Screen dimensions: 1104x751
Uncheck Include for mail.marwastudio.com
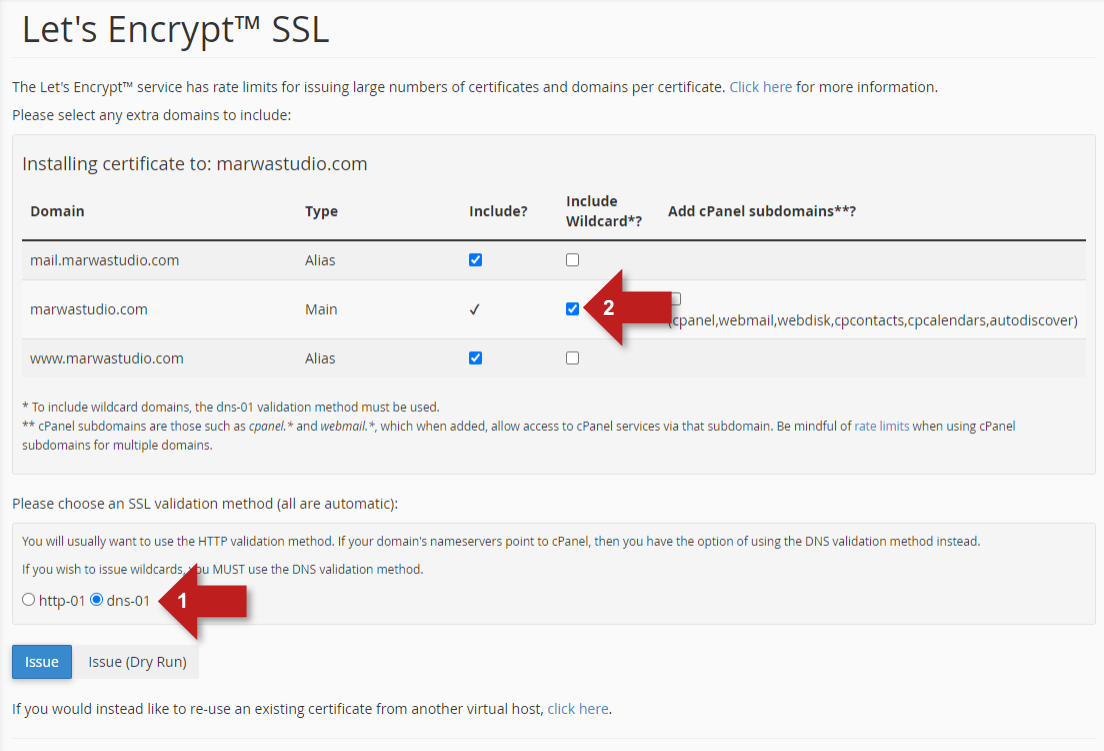click(x=475, y=260)
